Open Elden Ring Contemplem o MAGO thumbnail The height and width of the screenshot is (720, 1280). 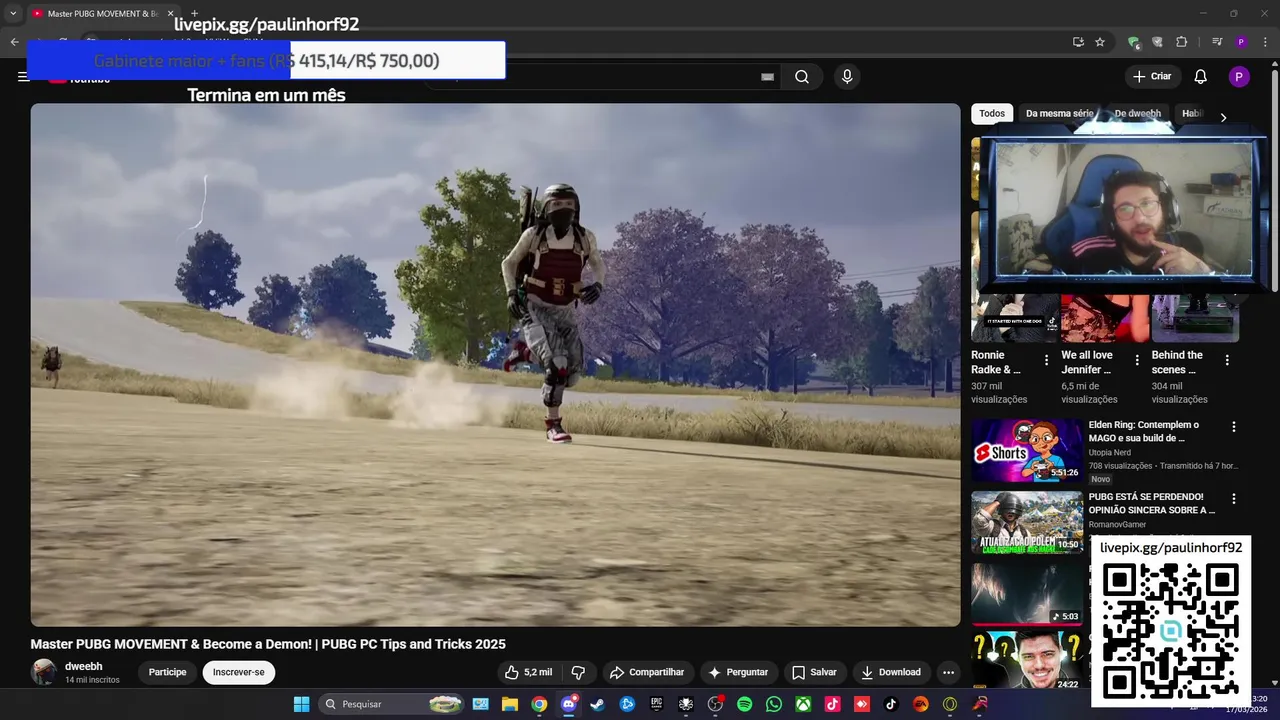point(1027,450)
